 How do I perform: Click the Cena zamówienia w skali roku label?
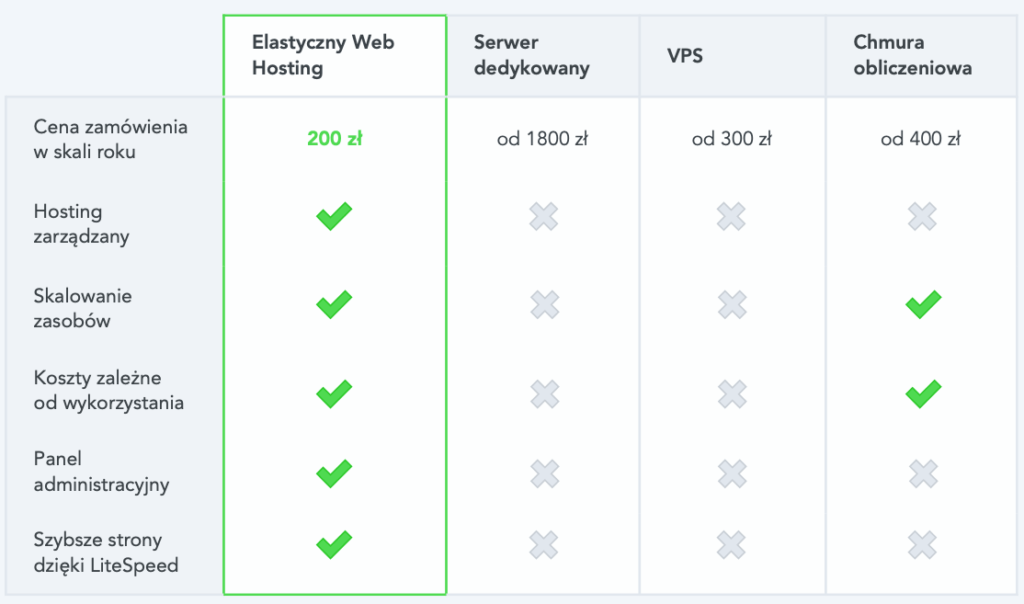[x=110, y=139]
